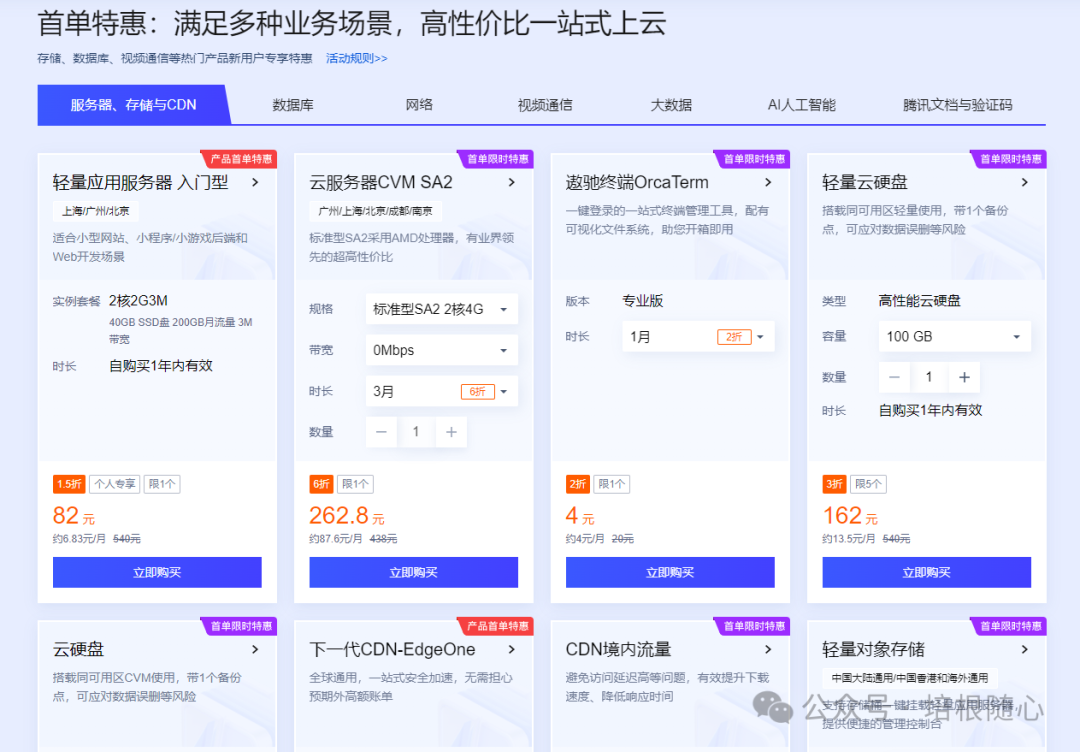The image size is (1080, 752).
Task: Open the 遨驰终端OrcaTerm title
Action: click(x=637, y=182)
